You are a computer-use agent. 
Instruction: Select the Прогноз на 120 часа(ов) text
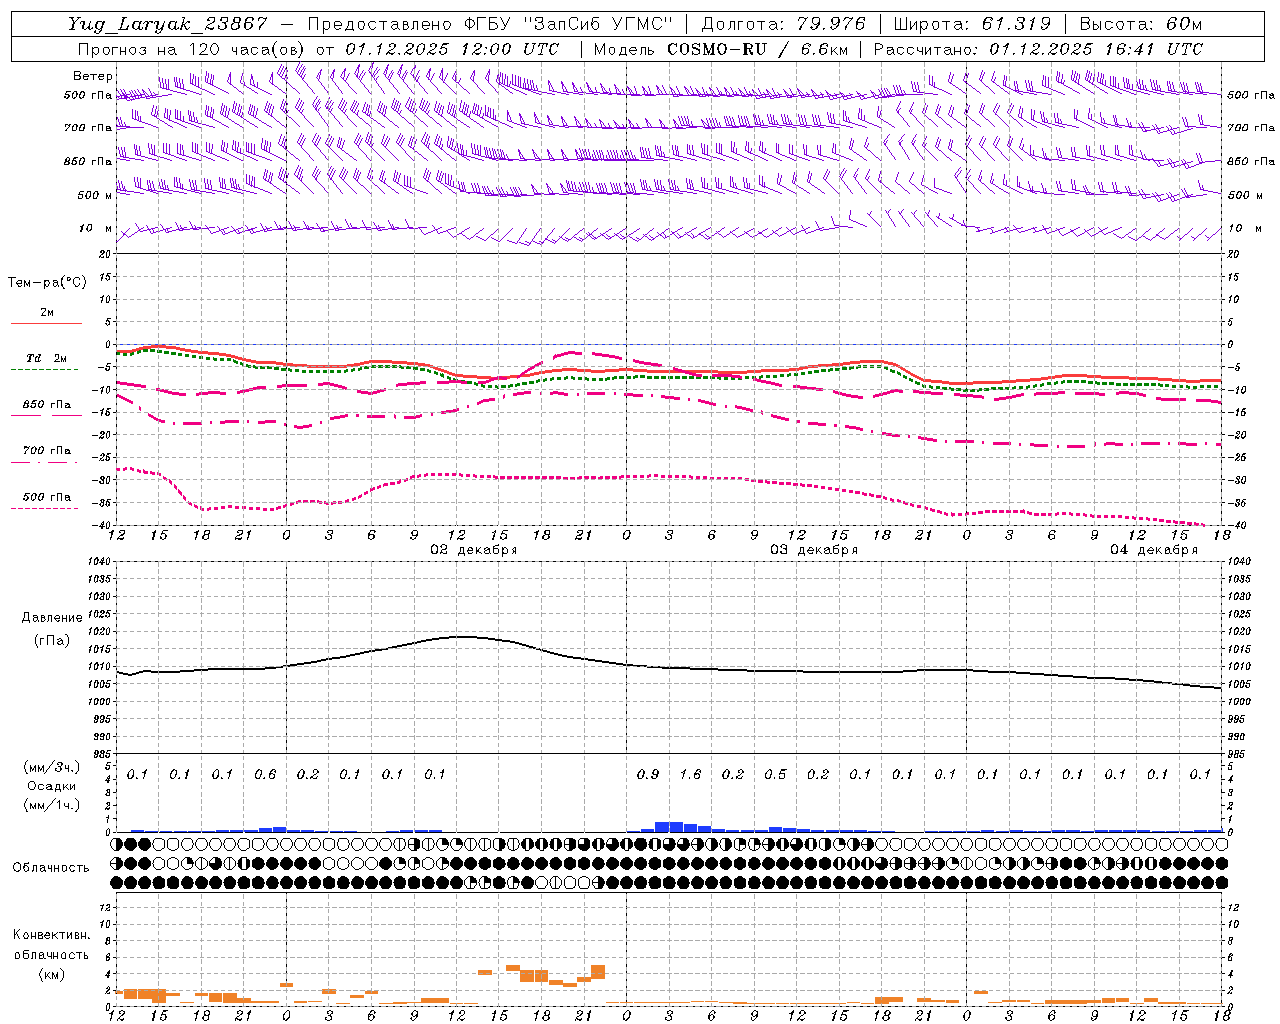coord(191,49)
